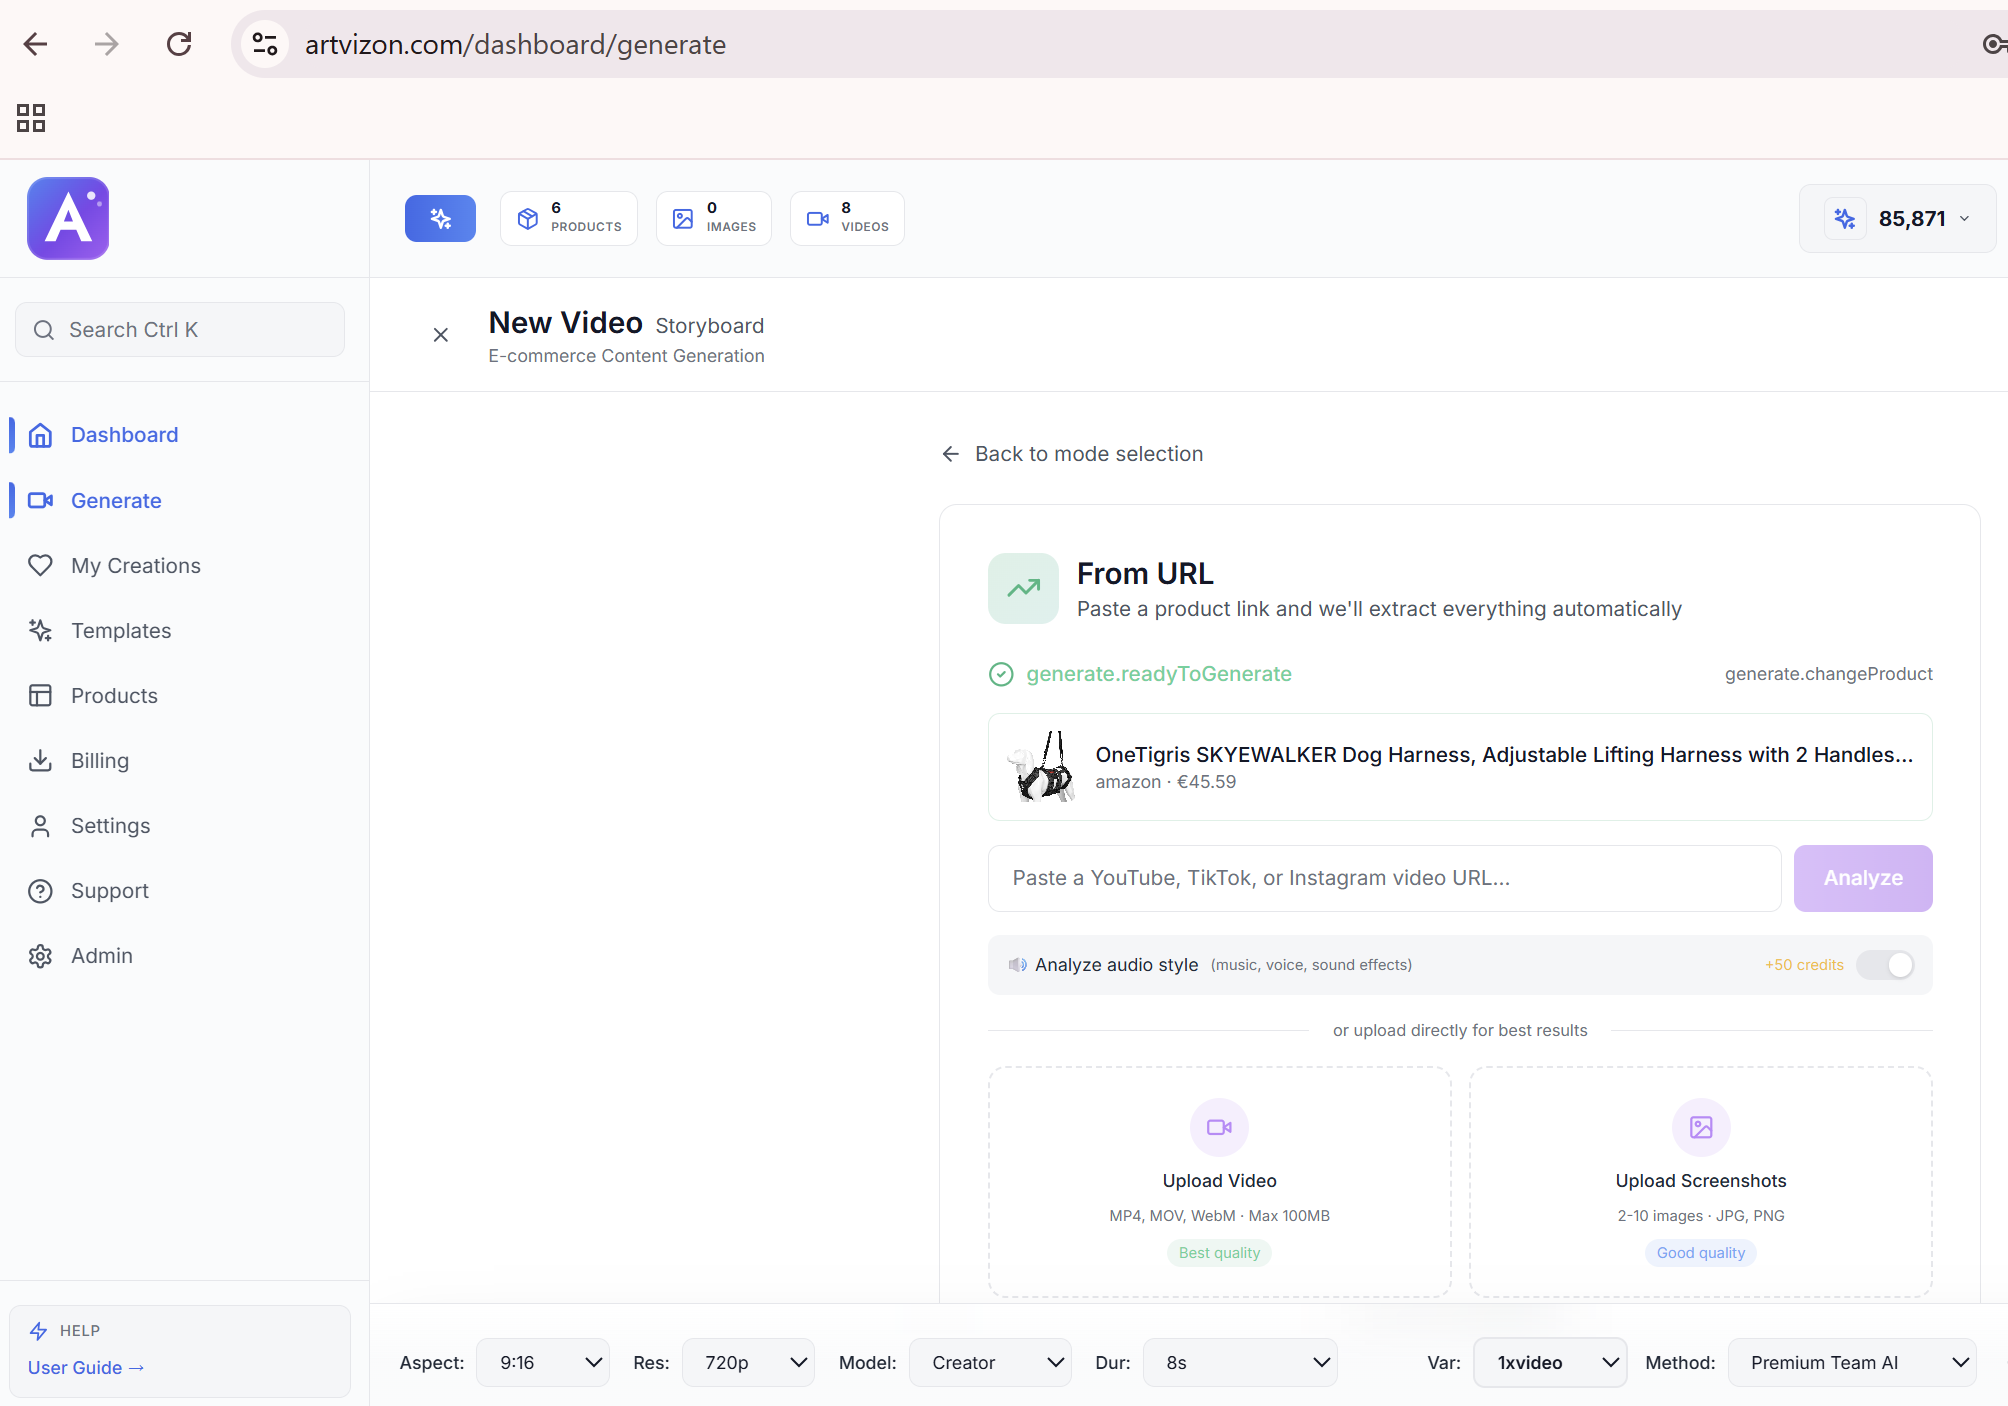The height and width of the screenshot is (1406, 2008).
Task: Click the browser reload icon
Action: (179, 44)
